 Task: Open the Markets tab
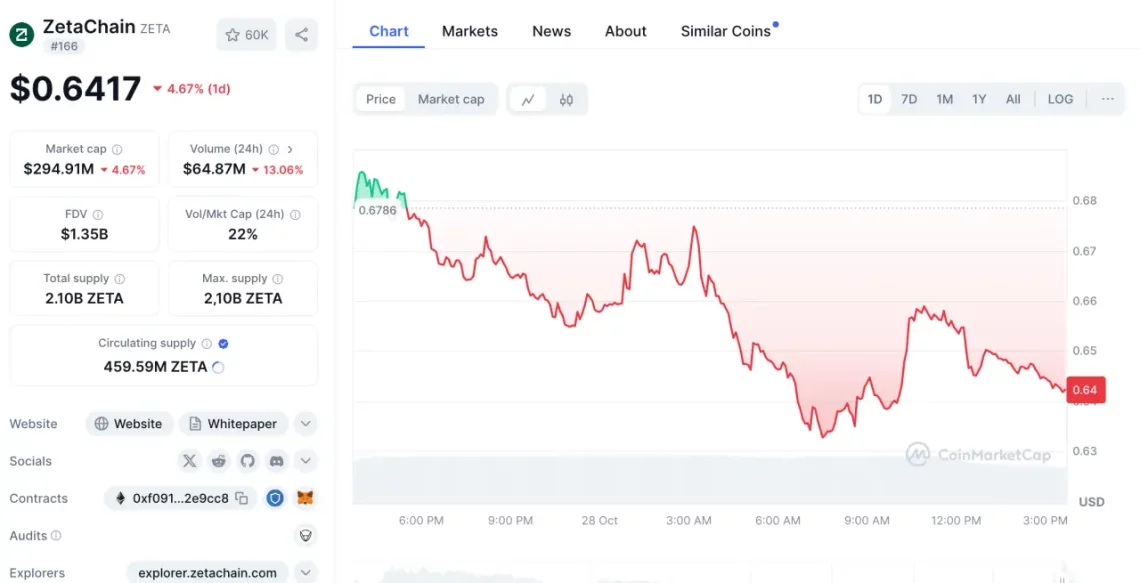pyautogui.click(x=470, y=31)
